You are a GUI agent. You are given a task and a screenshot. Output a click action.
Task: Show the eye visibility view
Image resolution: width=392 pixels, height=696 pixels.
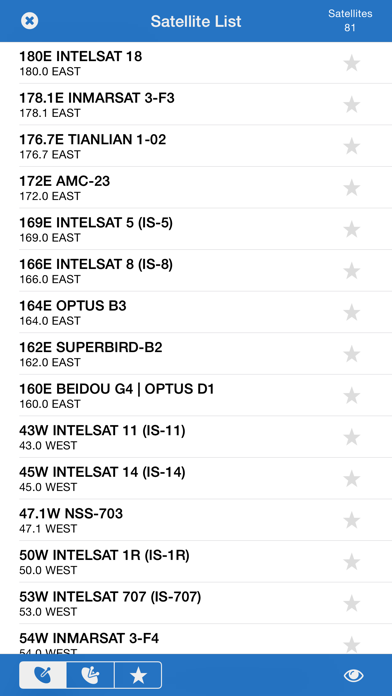[x=353, y=675]
